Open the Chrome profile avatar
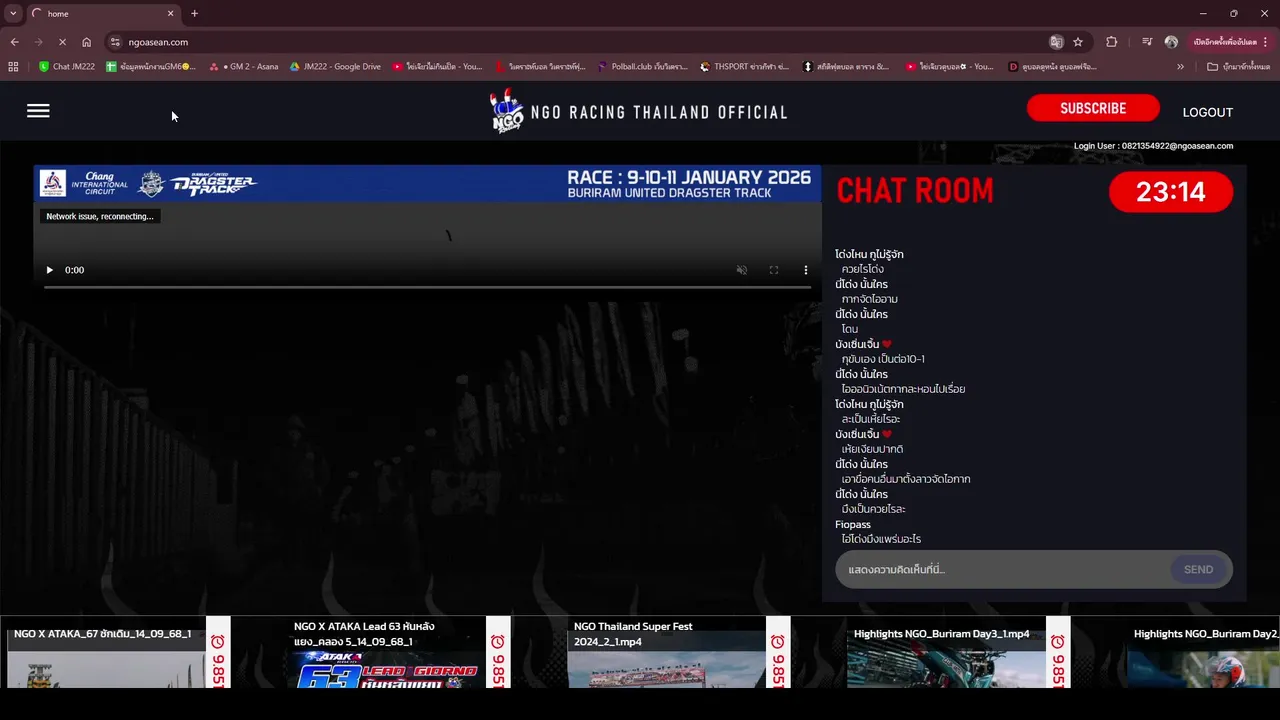This screenshot has height=720, width=1280. 1171,42
